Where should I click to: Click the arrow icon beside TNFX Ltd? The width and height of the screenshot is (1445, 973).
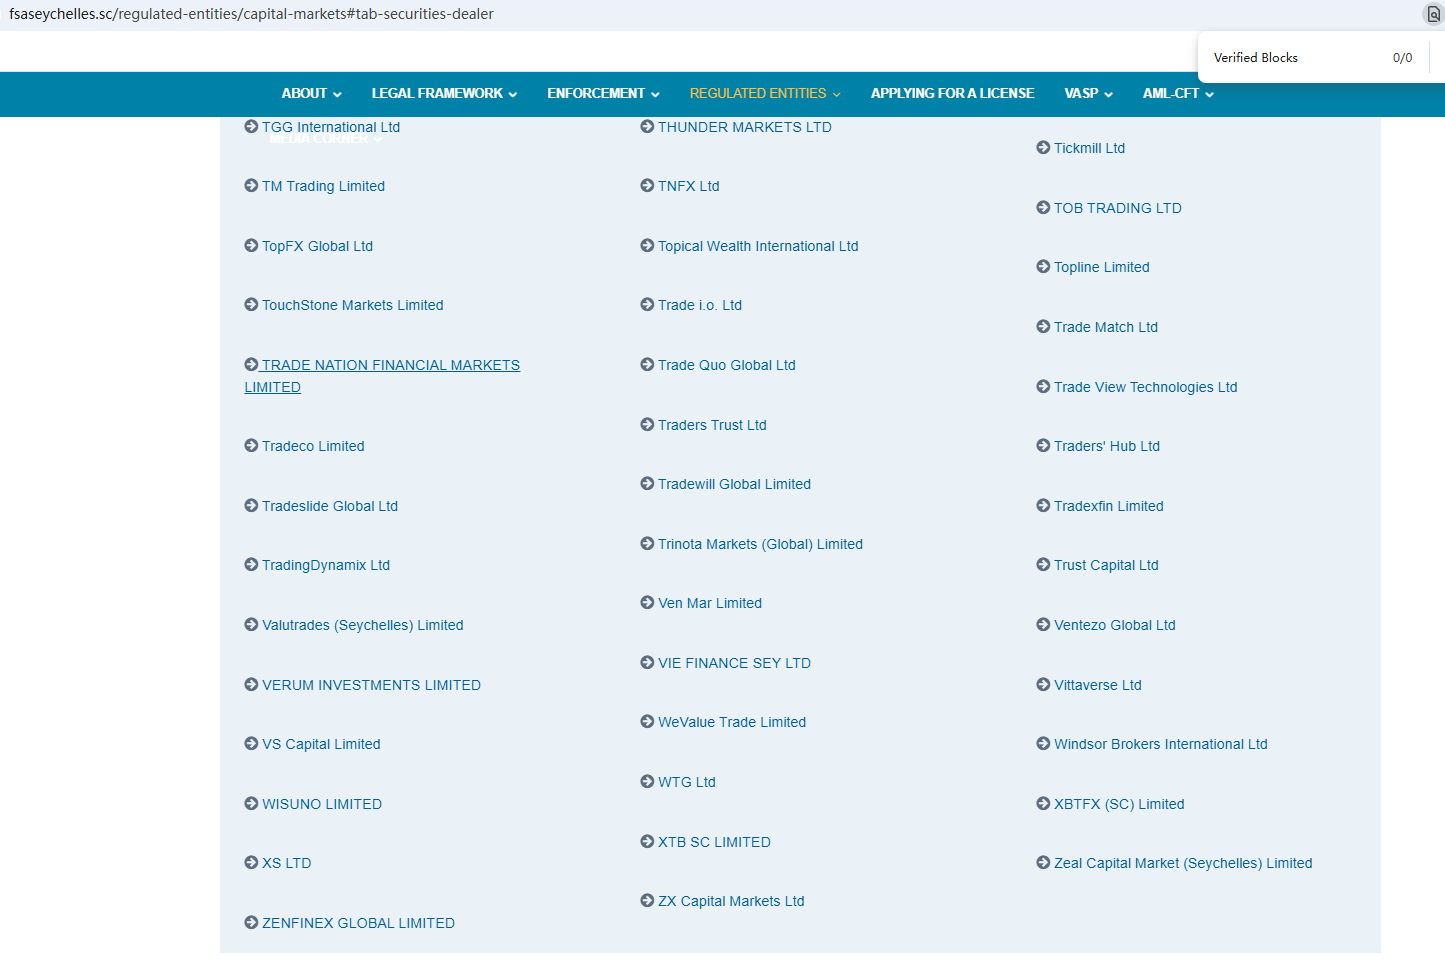coord(647,185)
